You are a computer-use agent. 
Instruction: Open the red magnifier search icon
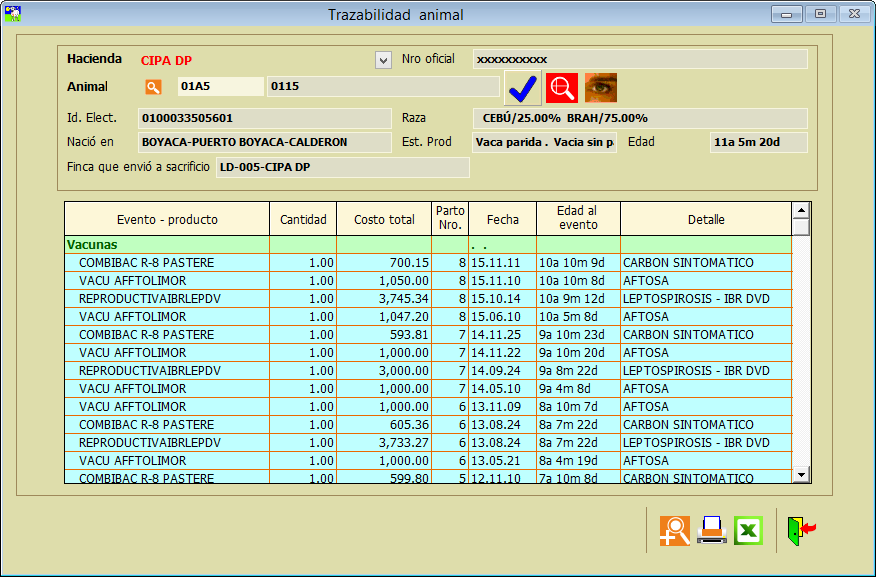coord(562,88)
